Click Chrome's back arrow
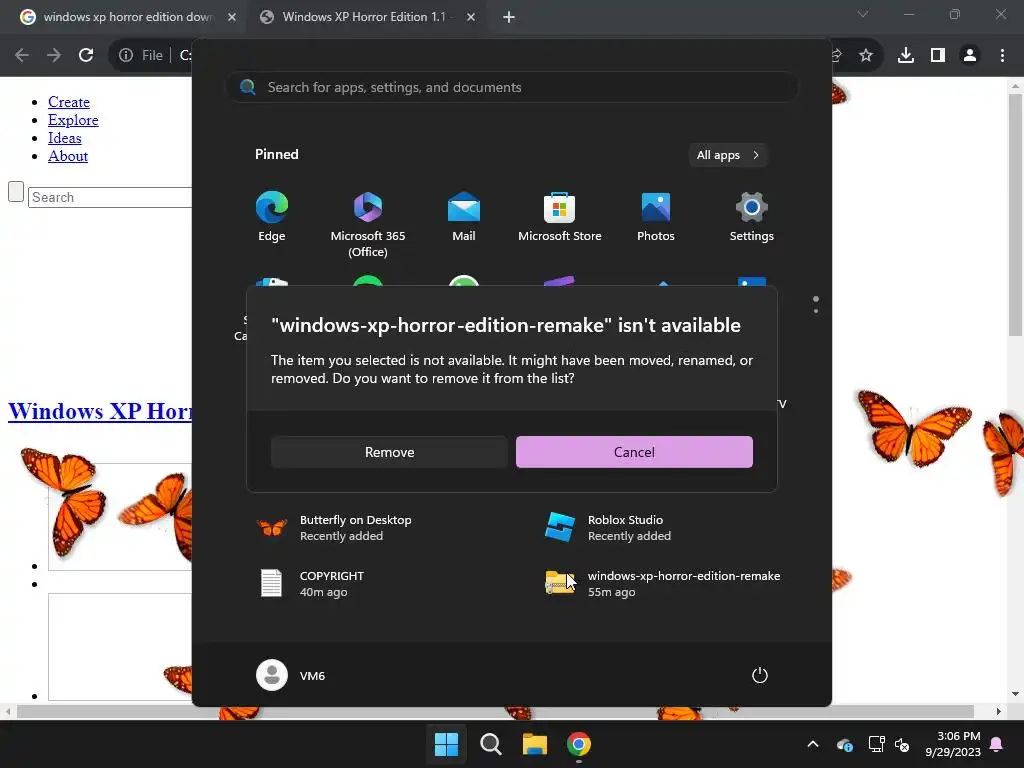Screen dimensions: 1024x768 click(x=22, y=55)
